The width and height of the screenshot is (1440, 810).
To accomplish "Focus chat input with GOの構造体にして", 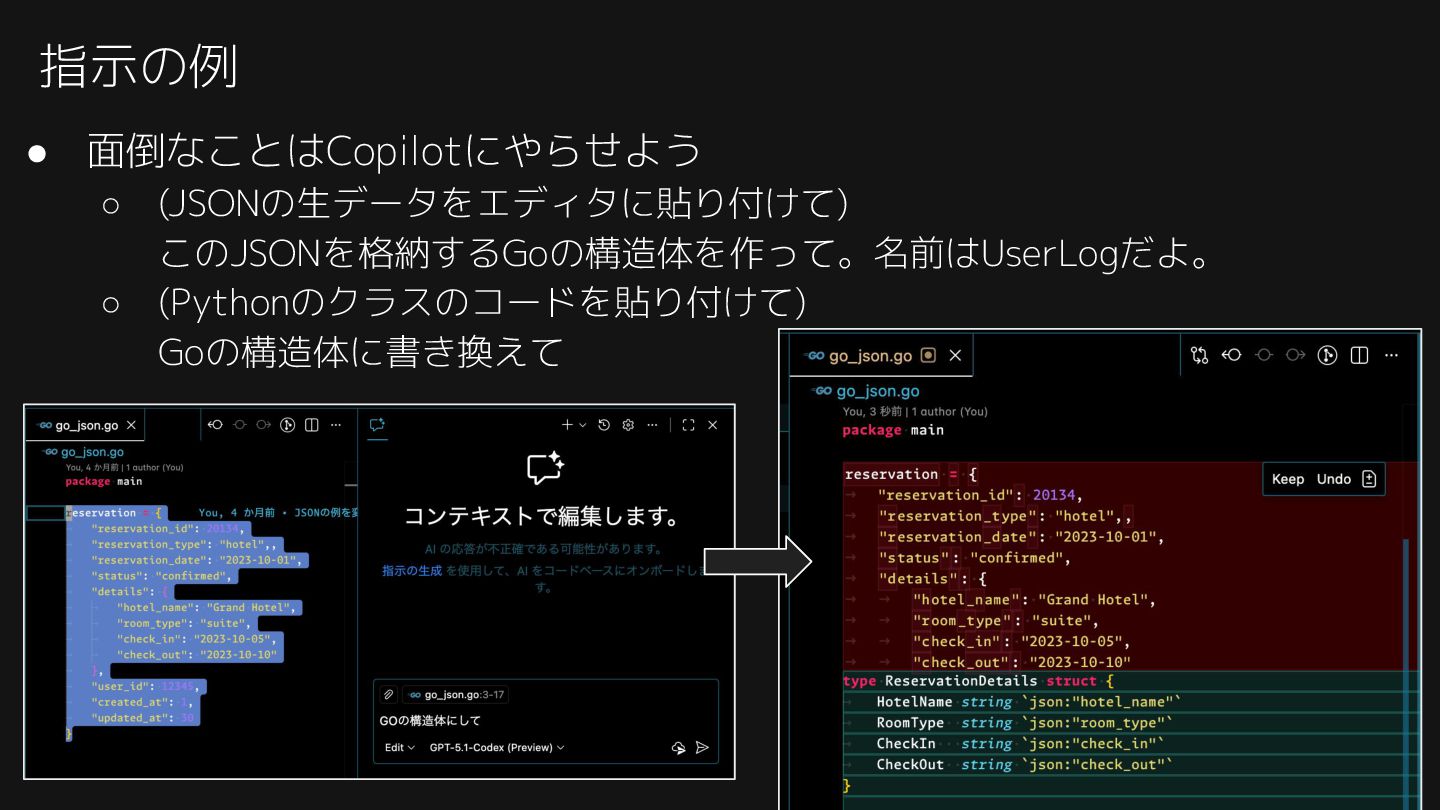I will 546,721.
